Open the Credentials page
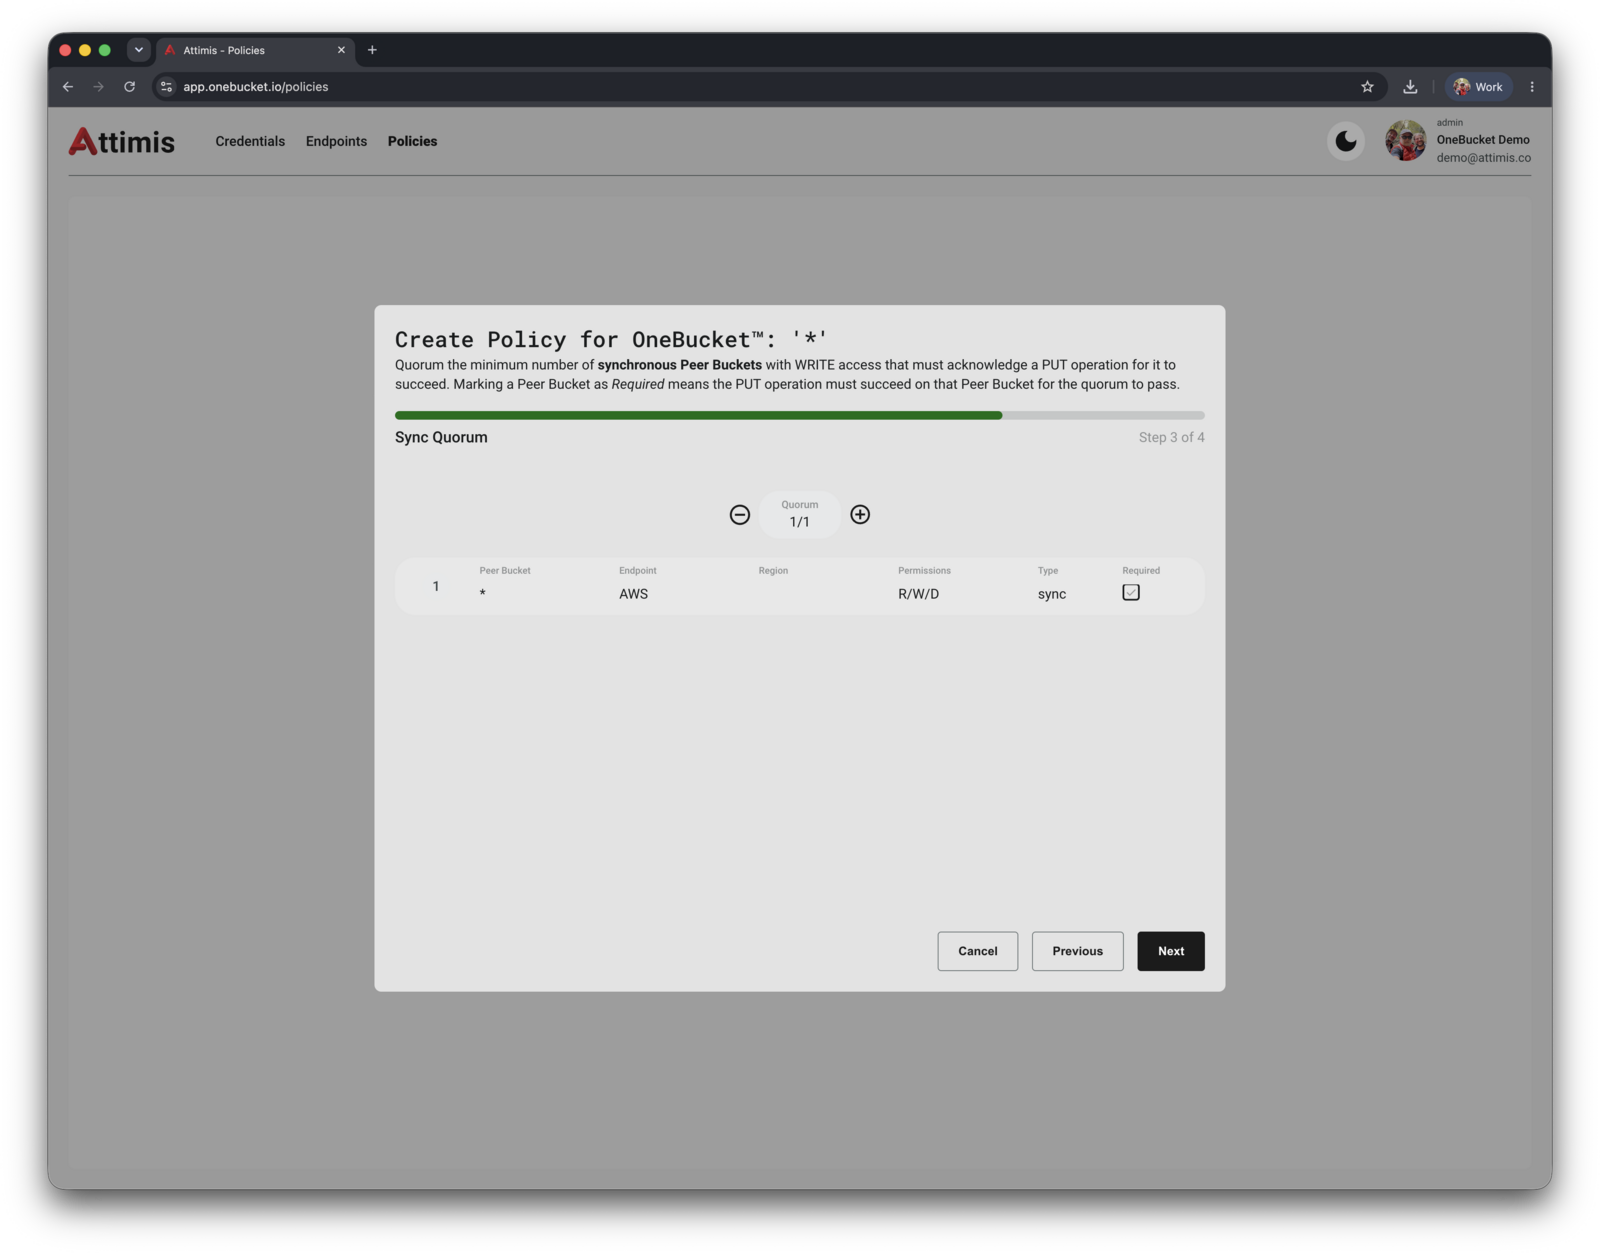Image resolution: width=1600 pixels, height=1253 pixels. (x=250, y=141)
